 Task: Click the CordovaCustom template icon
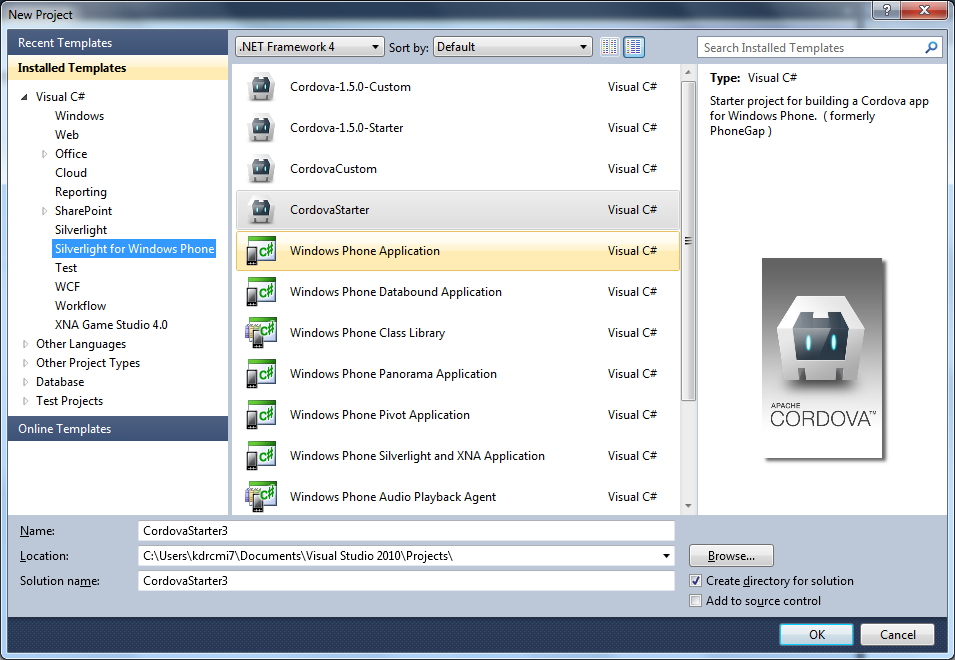click(261, 169)
